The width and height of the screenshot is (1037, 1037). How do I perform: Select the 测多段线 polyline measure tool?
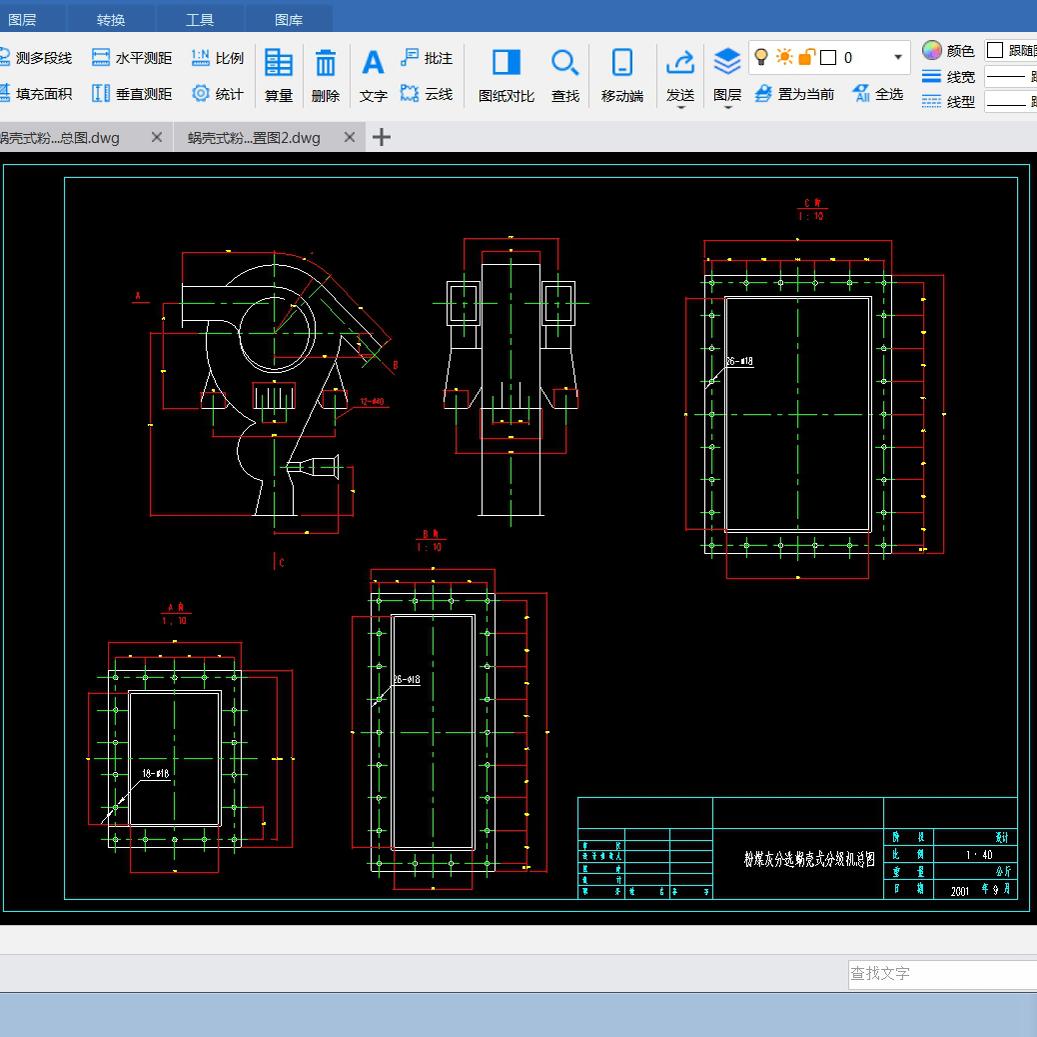36,58
